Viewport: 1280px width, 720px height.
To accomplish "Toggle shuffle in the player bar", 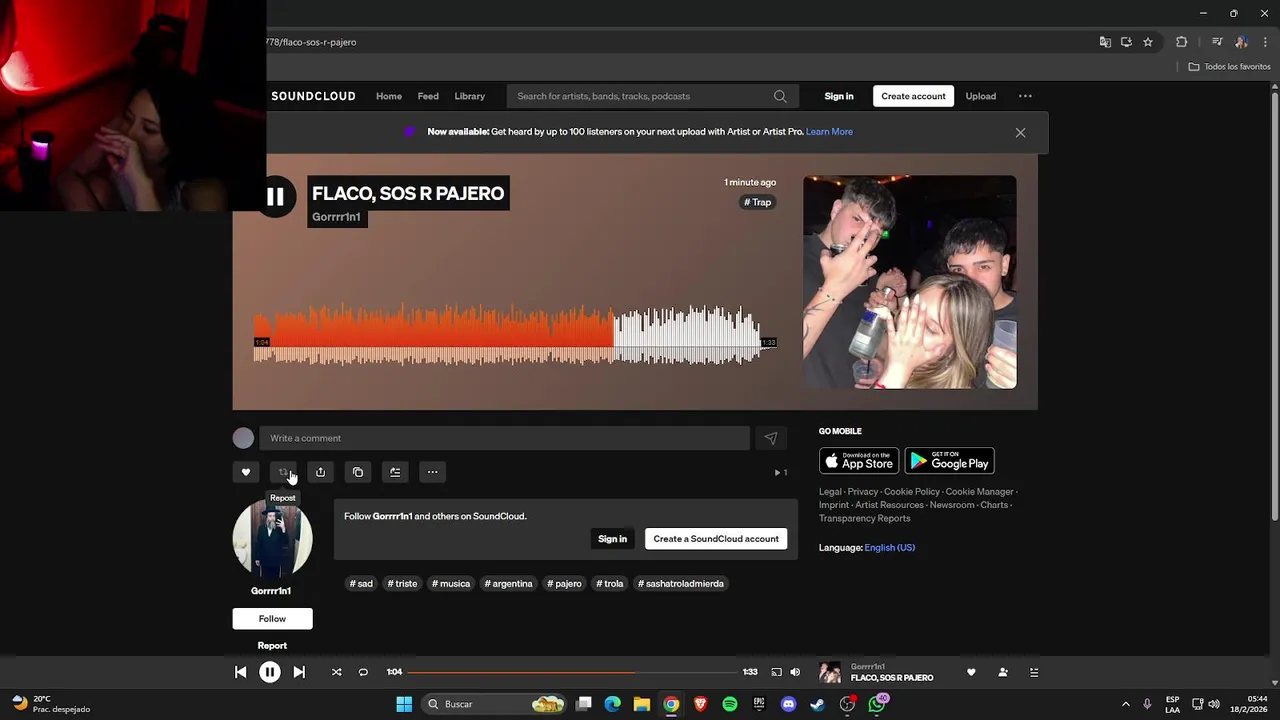I will pos(337,672).
